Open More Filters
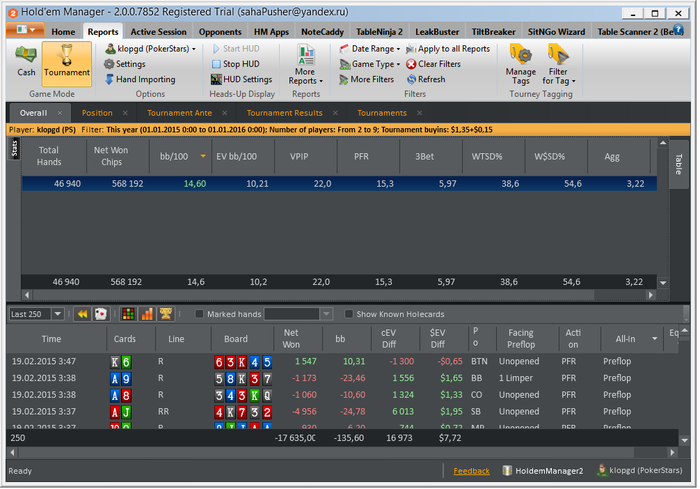The image size is (700, 489). (367, 79)
